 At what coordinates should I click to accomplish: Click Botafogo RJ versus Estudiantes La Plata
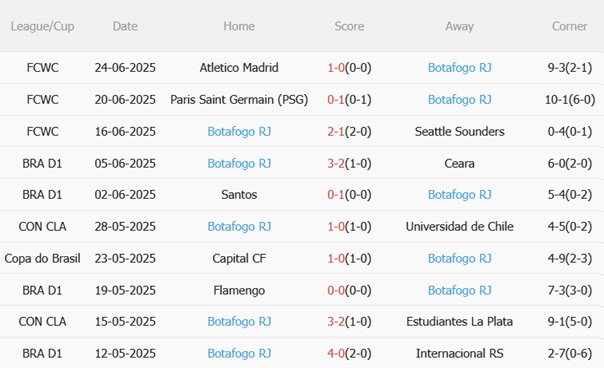pos(239,322)
